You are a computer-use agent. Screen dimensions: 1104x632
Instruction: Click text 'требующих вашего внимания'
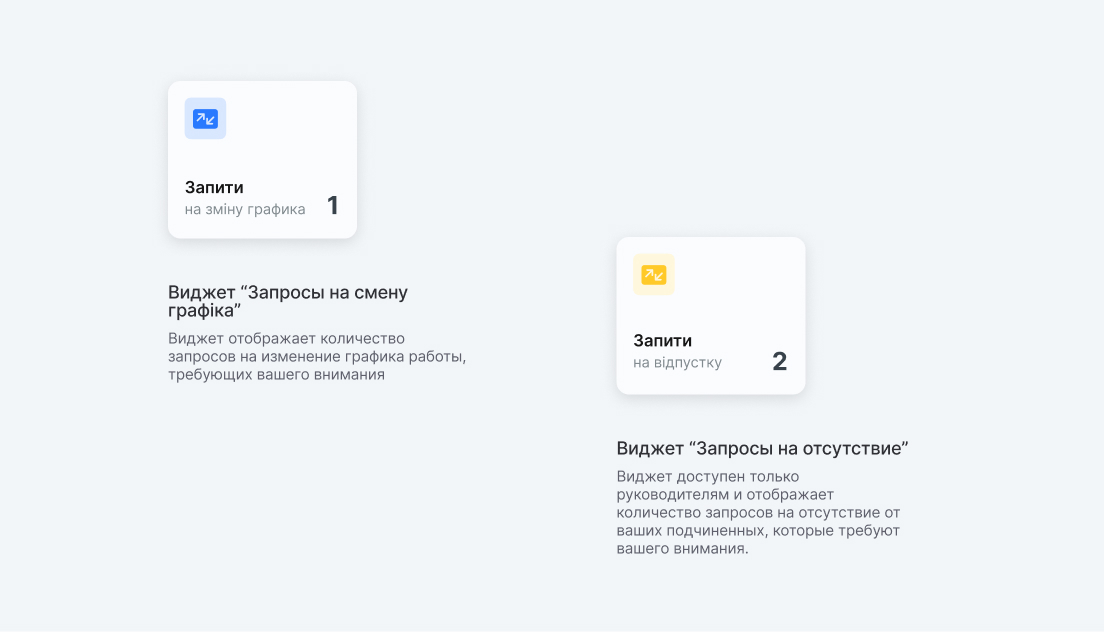(x=277, y=374)
